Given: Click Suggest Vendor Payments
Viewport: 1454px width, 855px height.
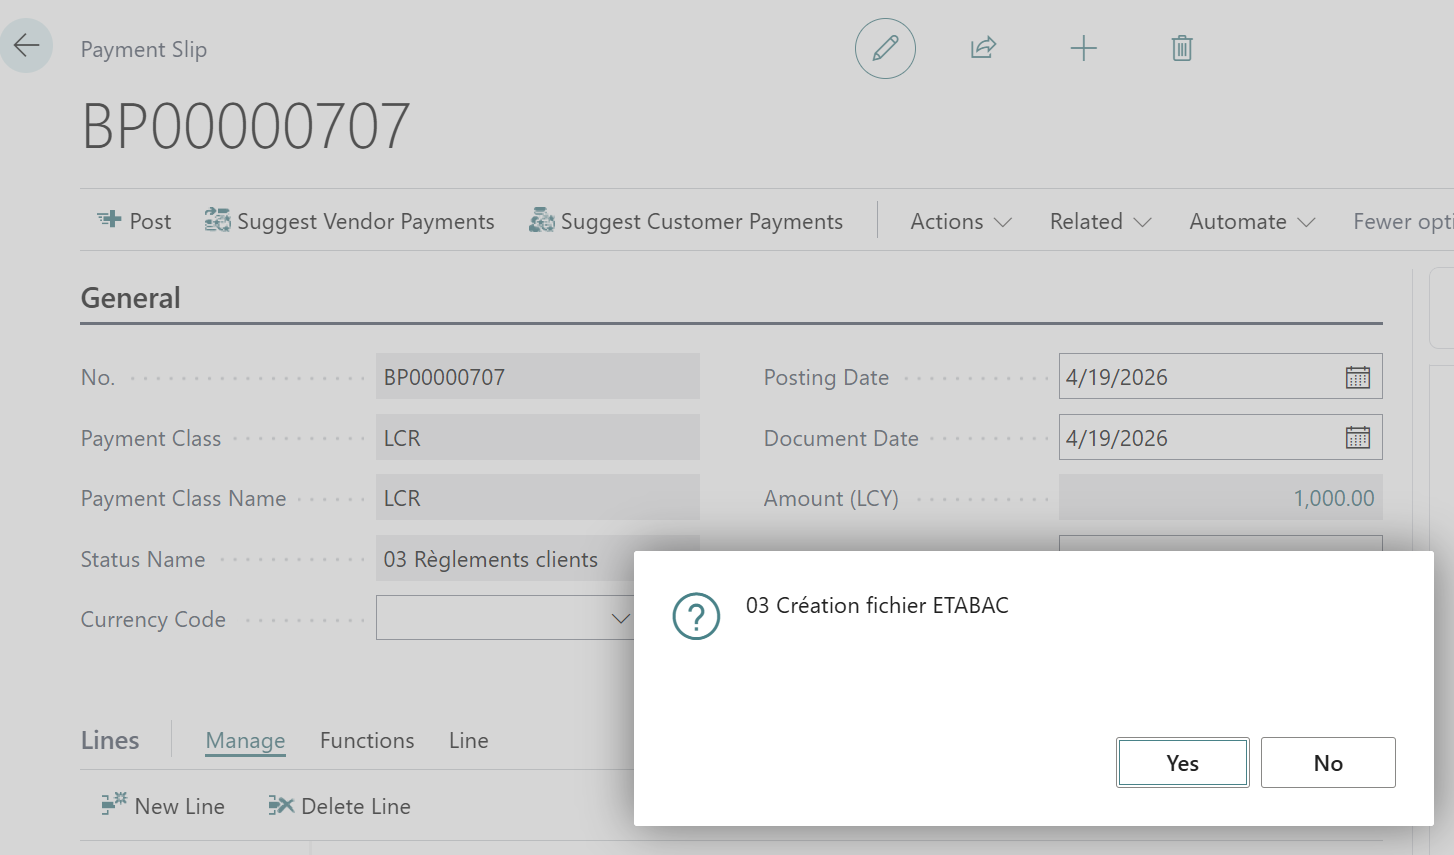Looking at the screenshot, I should click(349, 221).
